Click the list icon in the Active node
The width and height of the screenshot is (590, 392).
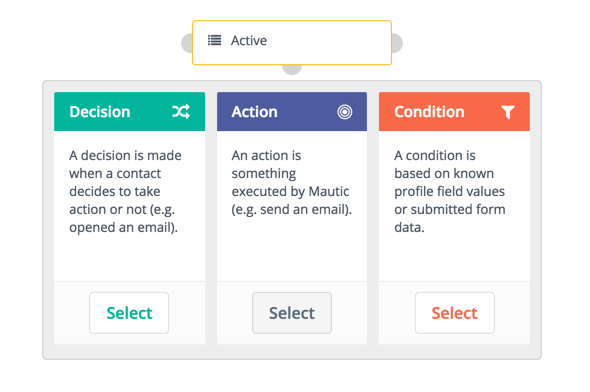click(x=214, y=40)
